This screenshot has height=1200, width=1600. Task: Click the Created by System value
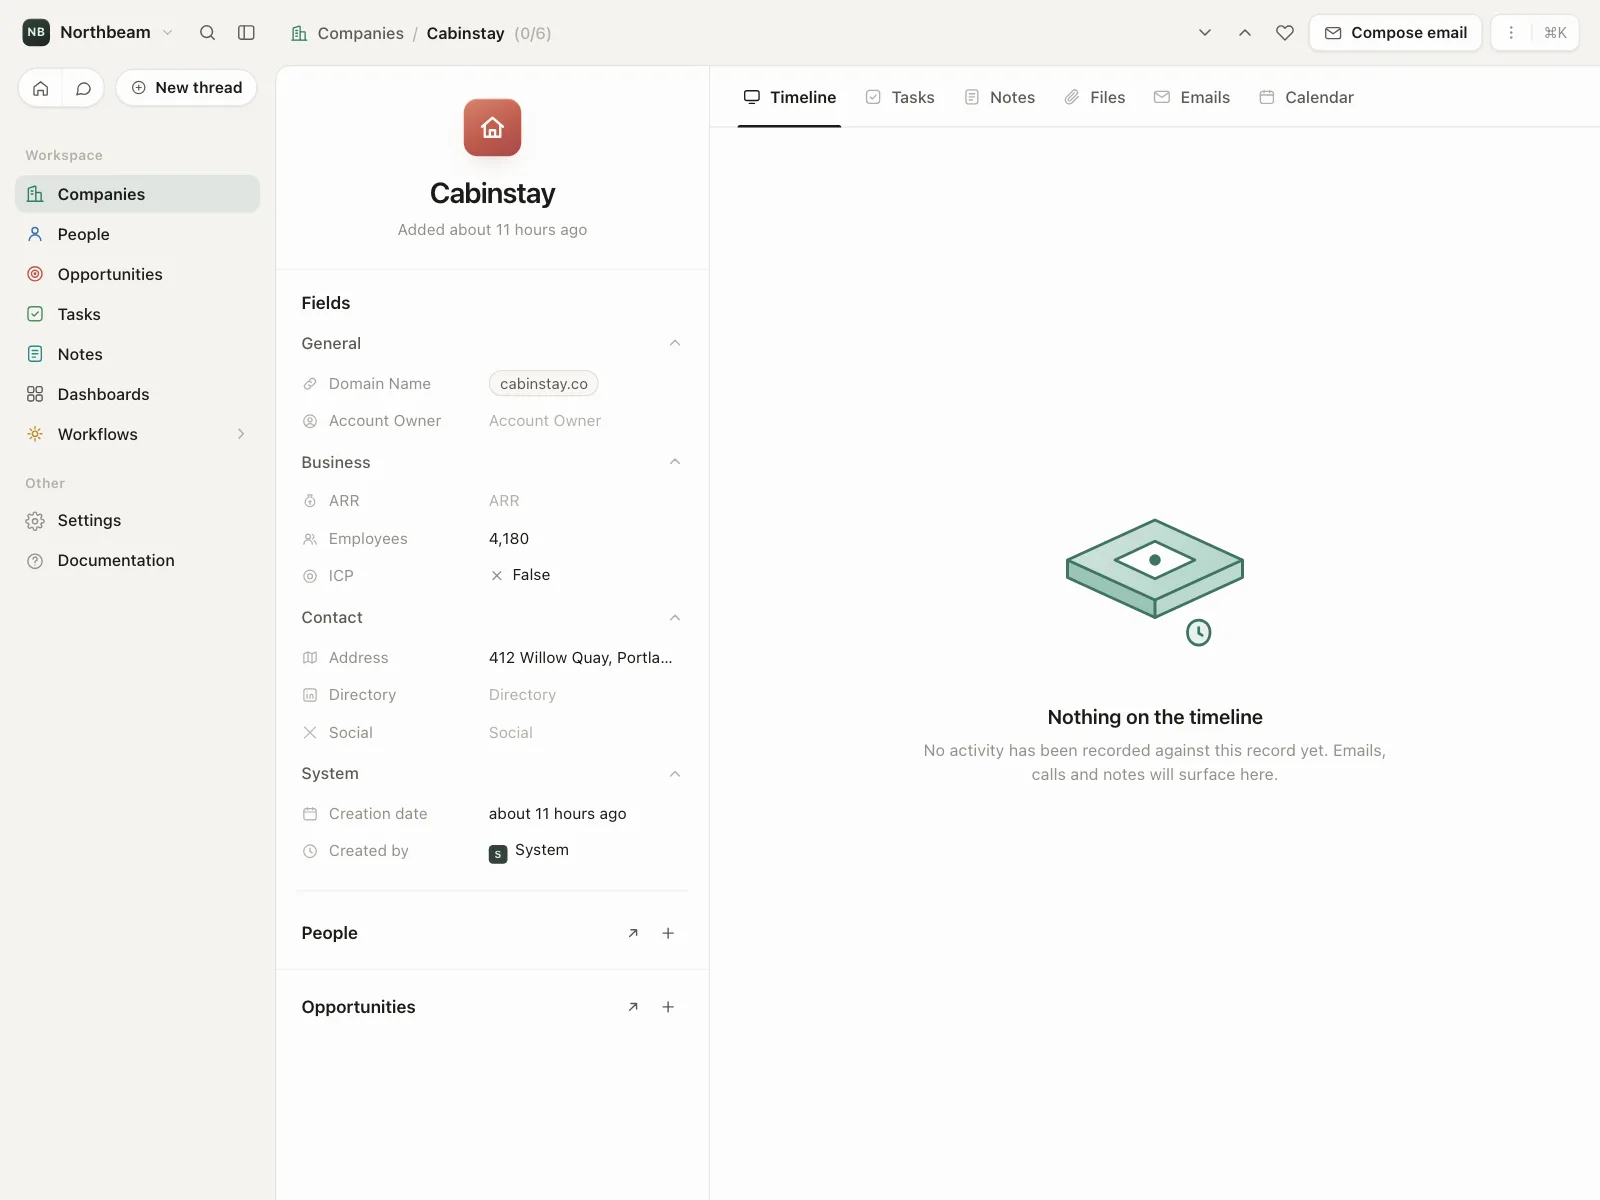[x=529, y=851]
